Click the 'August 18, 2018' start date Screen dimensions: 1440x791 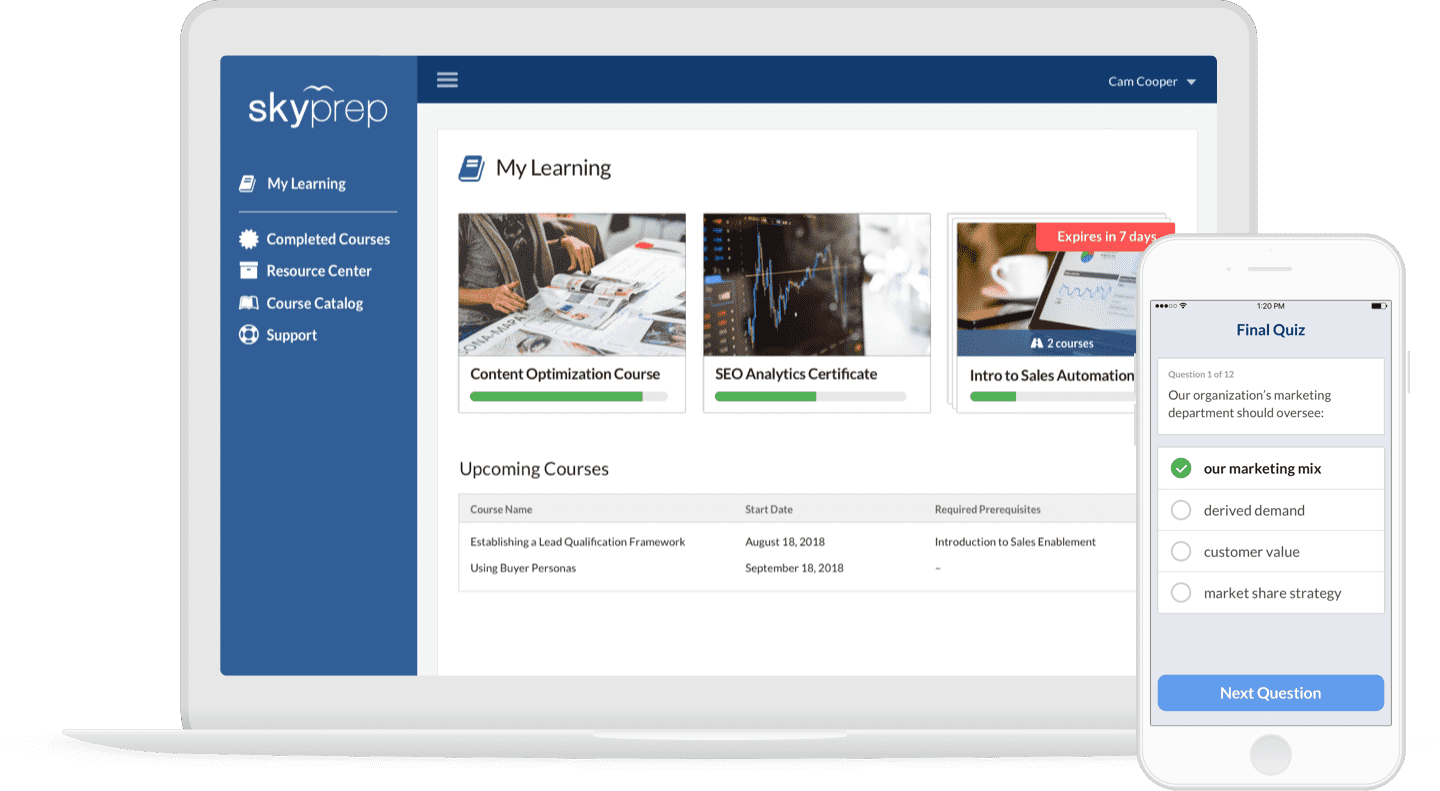(785, 542)
